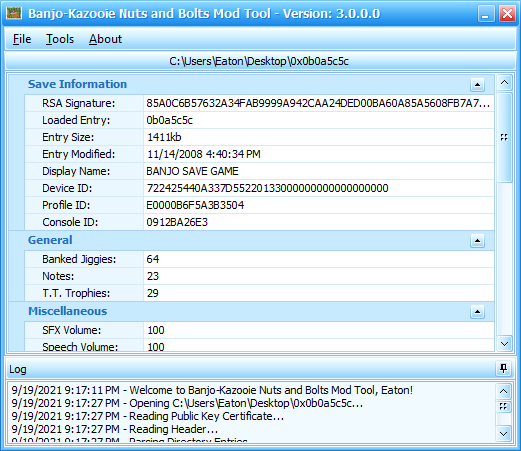Select the T.T. Trophies value 29
This screenshot has height=451, width=521.
[319, 293]
